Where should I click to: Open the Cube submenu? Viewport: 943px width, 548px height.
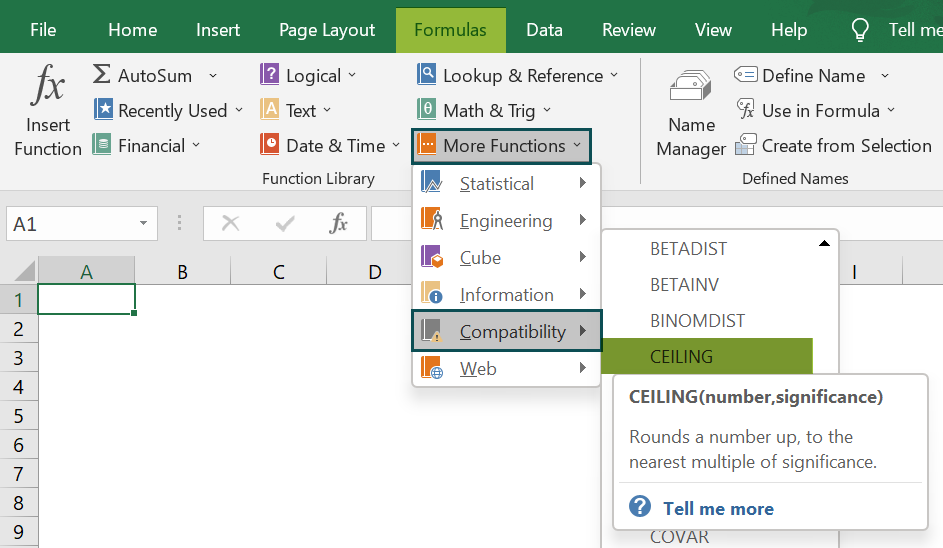[x=506, y=257]
